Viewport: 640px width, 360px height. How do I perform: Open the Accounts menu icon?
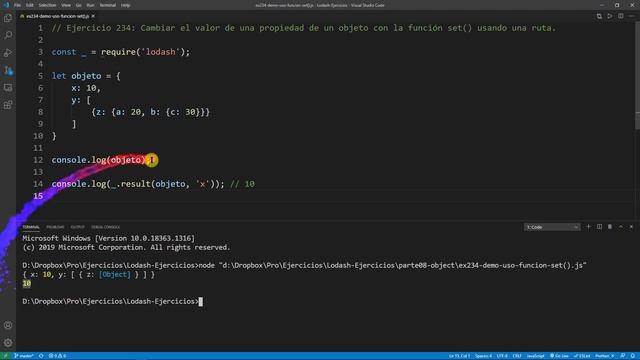pyautogui.click(x=8, y=325)
